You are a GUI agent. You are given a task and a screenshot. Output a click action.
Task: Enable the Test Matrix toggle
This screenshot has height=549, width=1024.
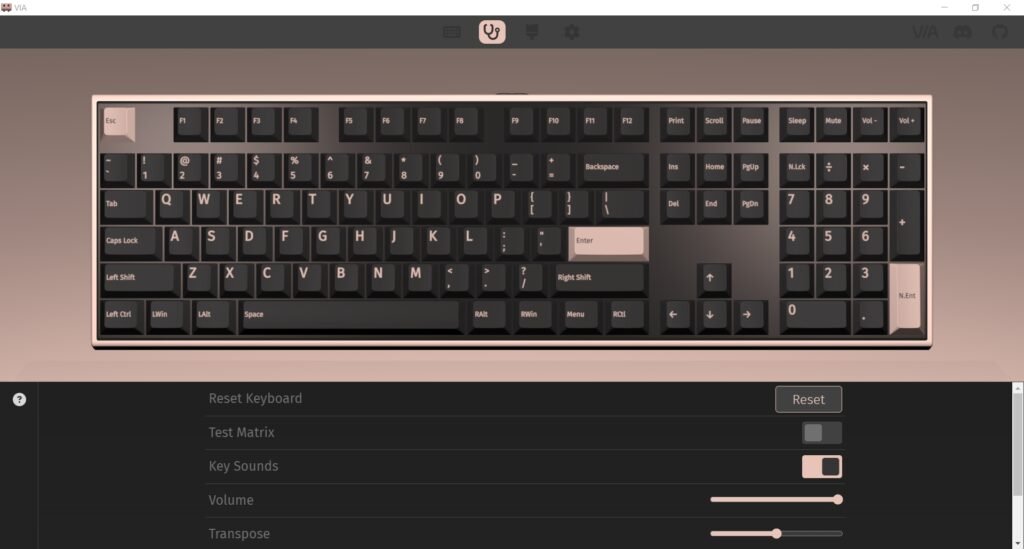(822, 433)
